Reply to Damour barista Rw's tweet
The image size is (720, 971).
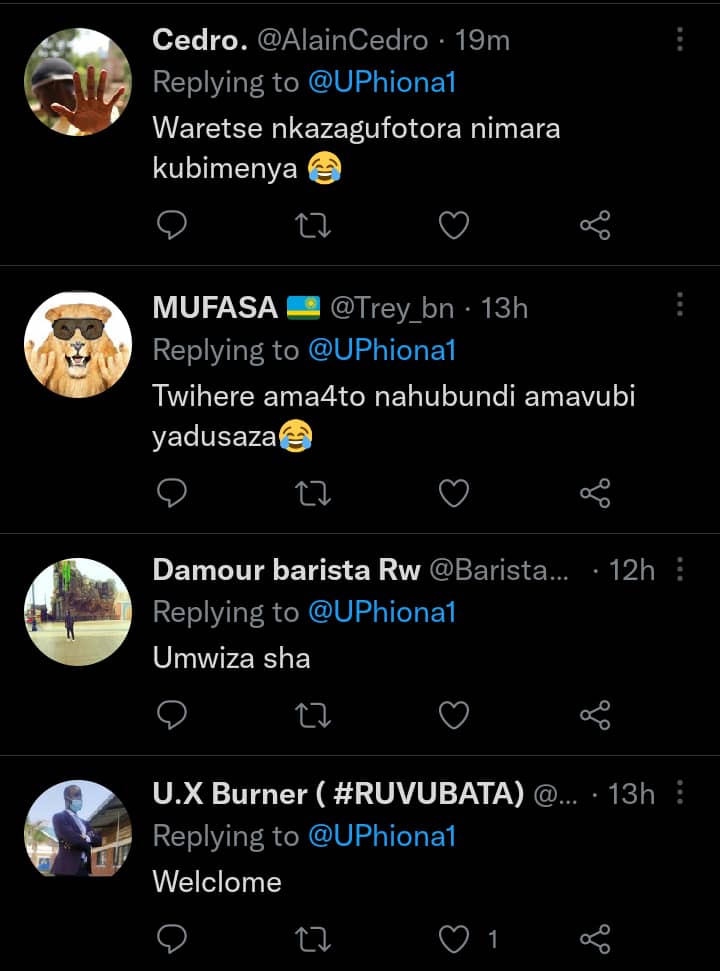pos(173,715)
